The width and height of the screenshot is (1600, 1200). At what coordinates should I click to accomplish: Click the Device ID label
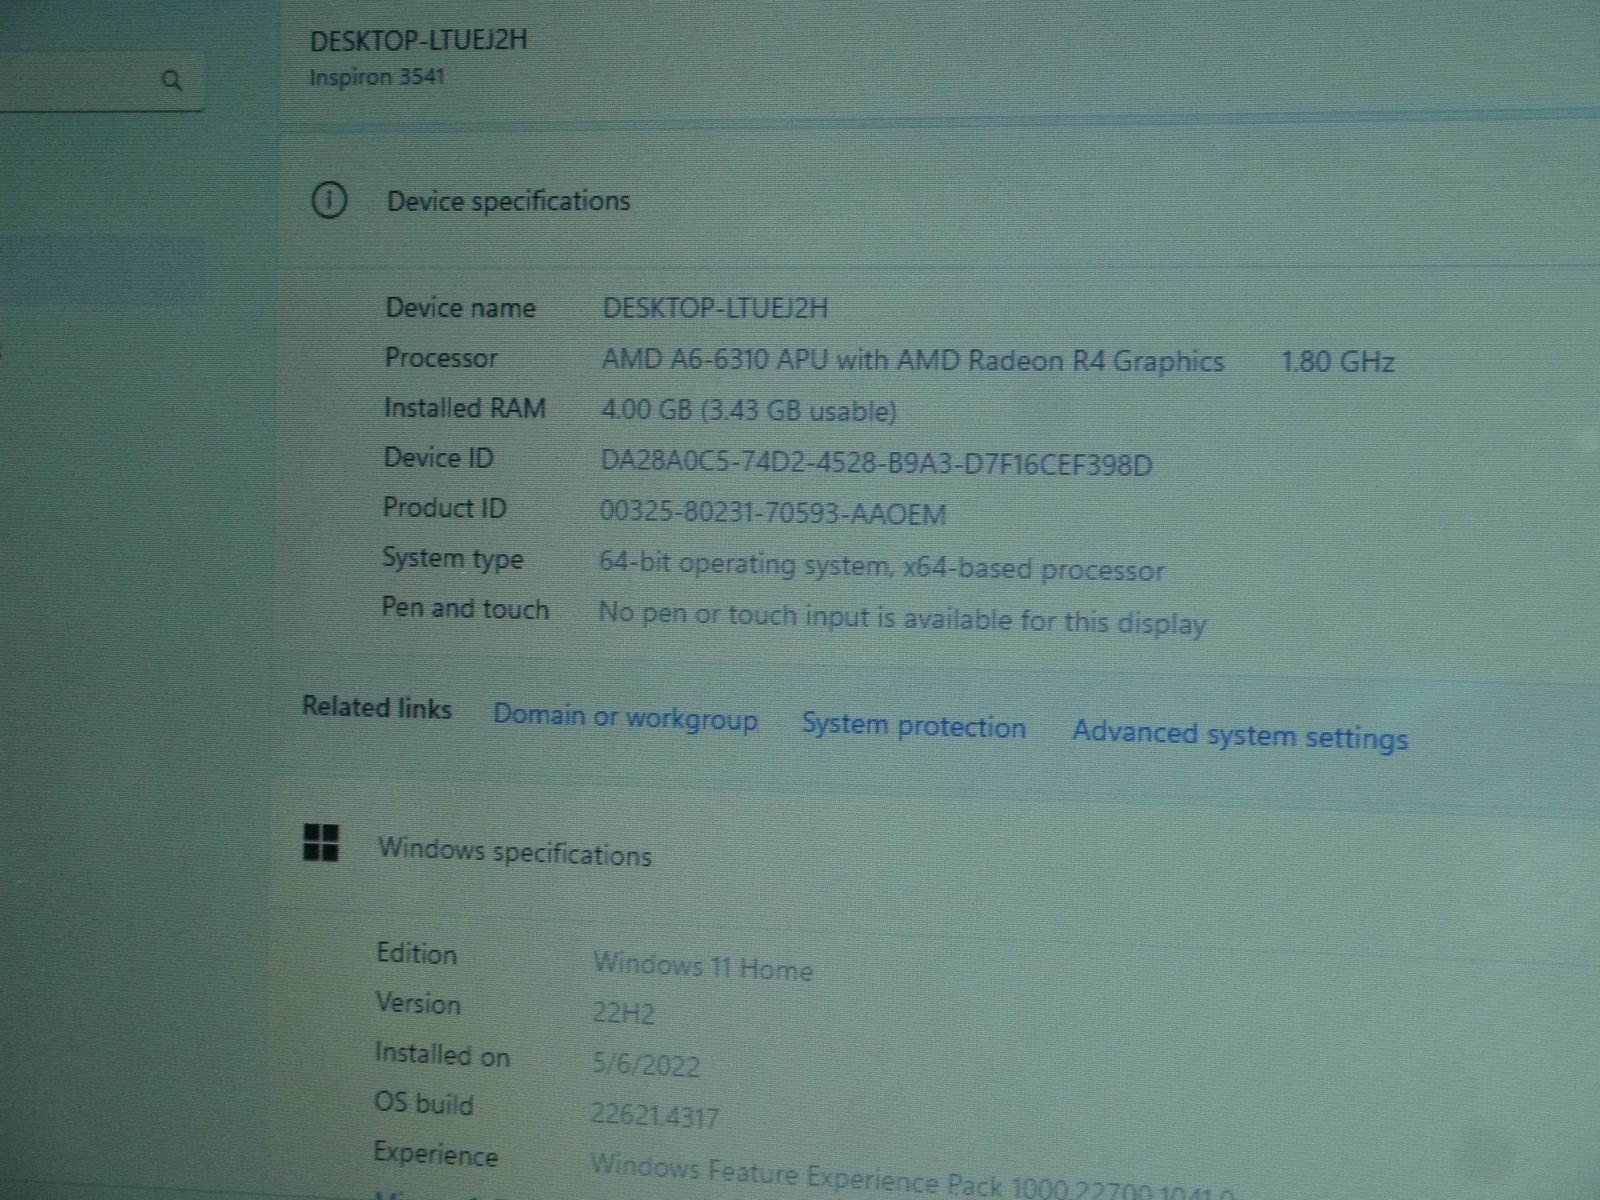pyautogui.click(x=439, y=457)
